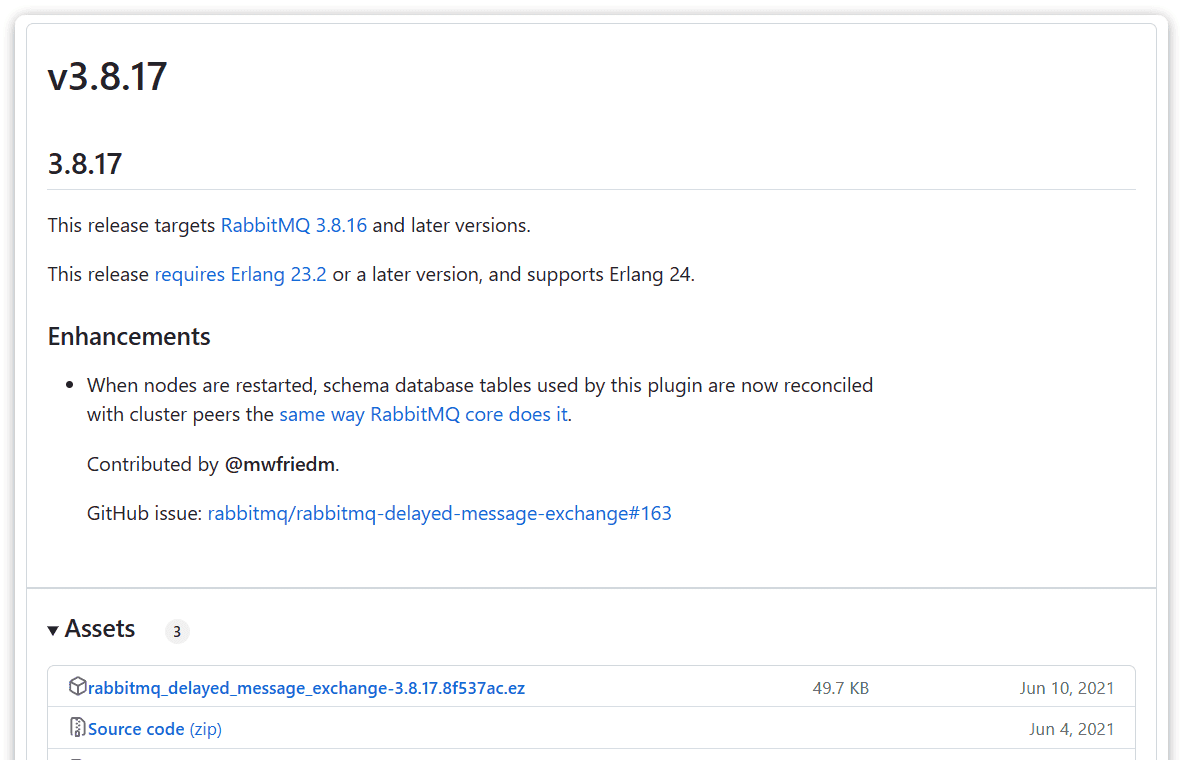Click the package icon beside the .ez file
This screenshot has height=760, width=1183.
point(77,687)
